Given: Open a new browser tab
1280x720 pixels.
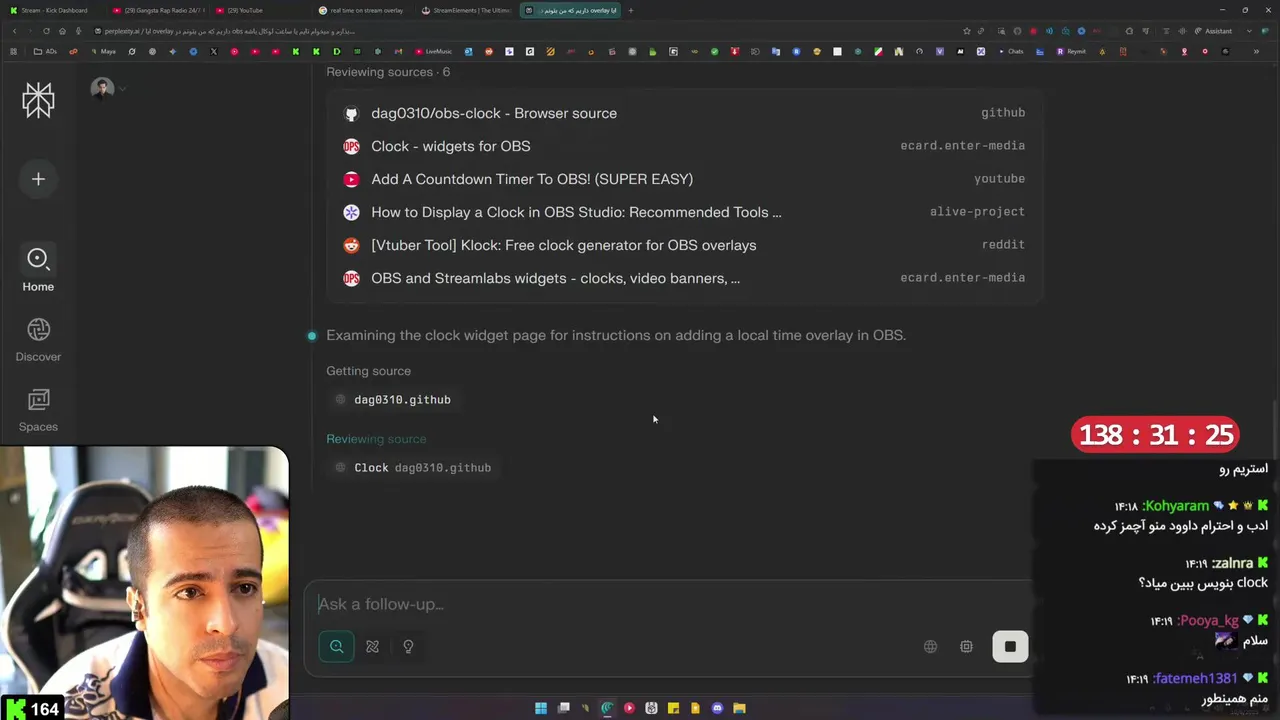Looking at the screenshot, I should coord(631,10).
